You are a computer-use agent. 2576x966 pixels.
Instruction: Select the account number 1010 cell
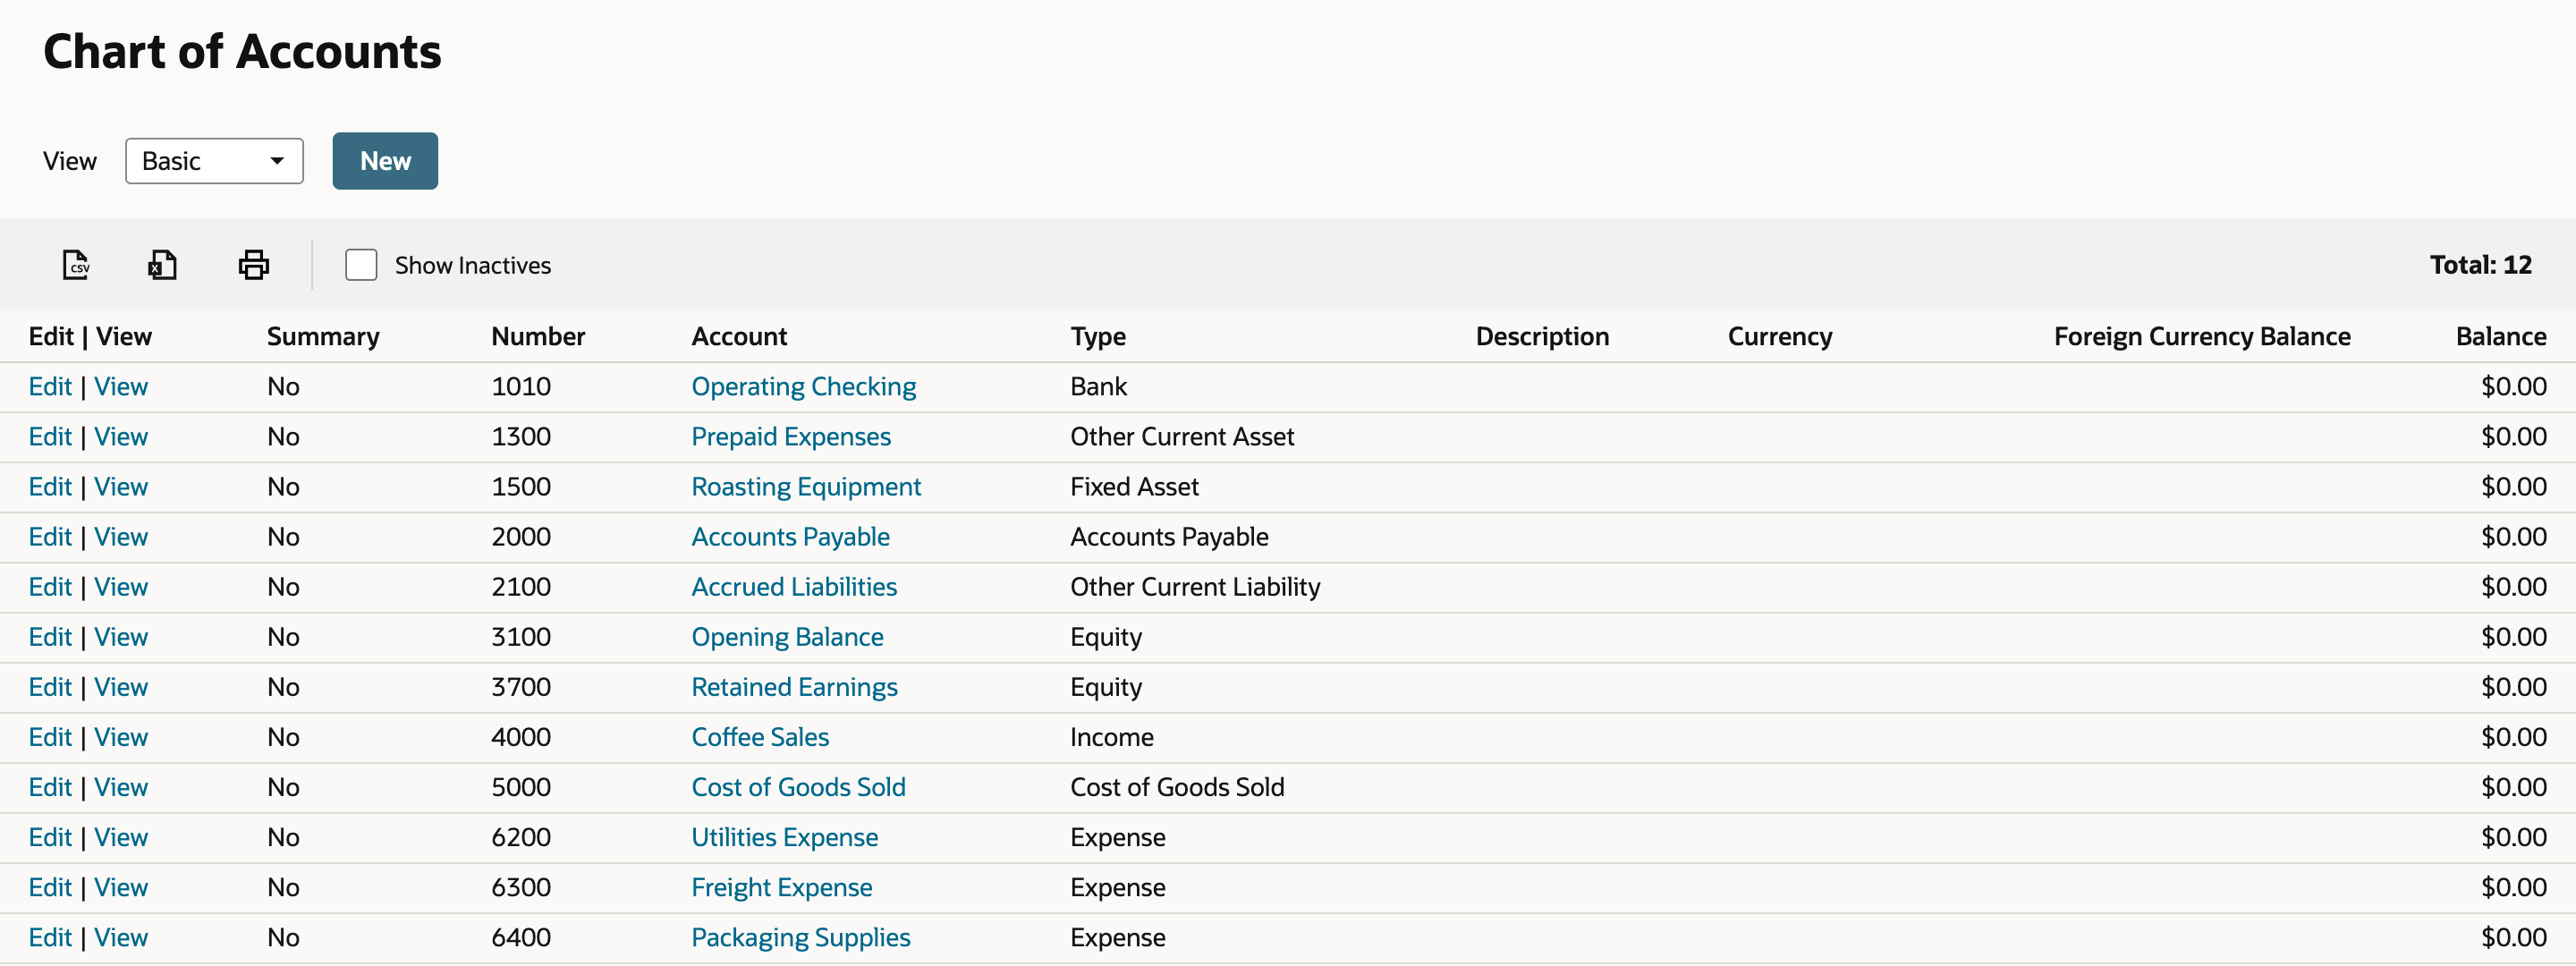[x=521, y=387]
